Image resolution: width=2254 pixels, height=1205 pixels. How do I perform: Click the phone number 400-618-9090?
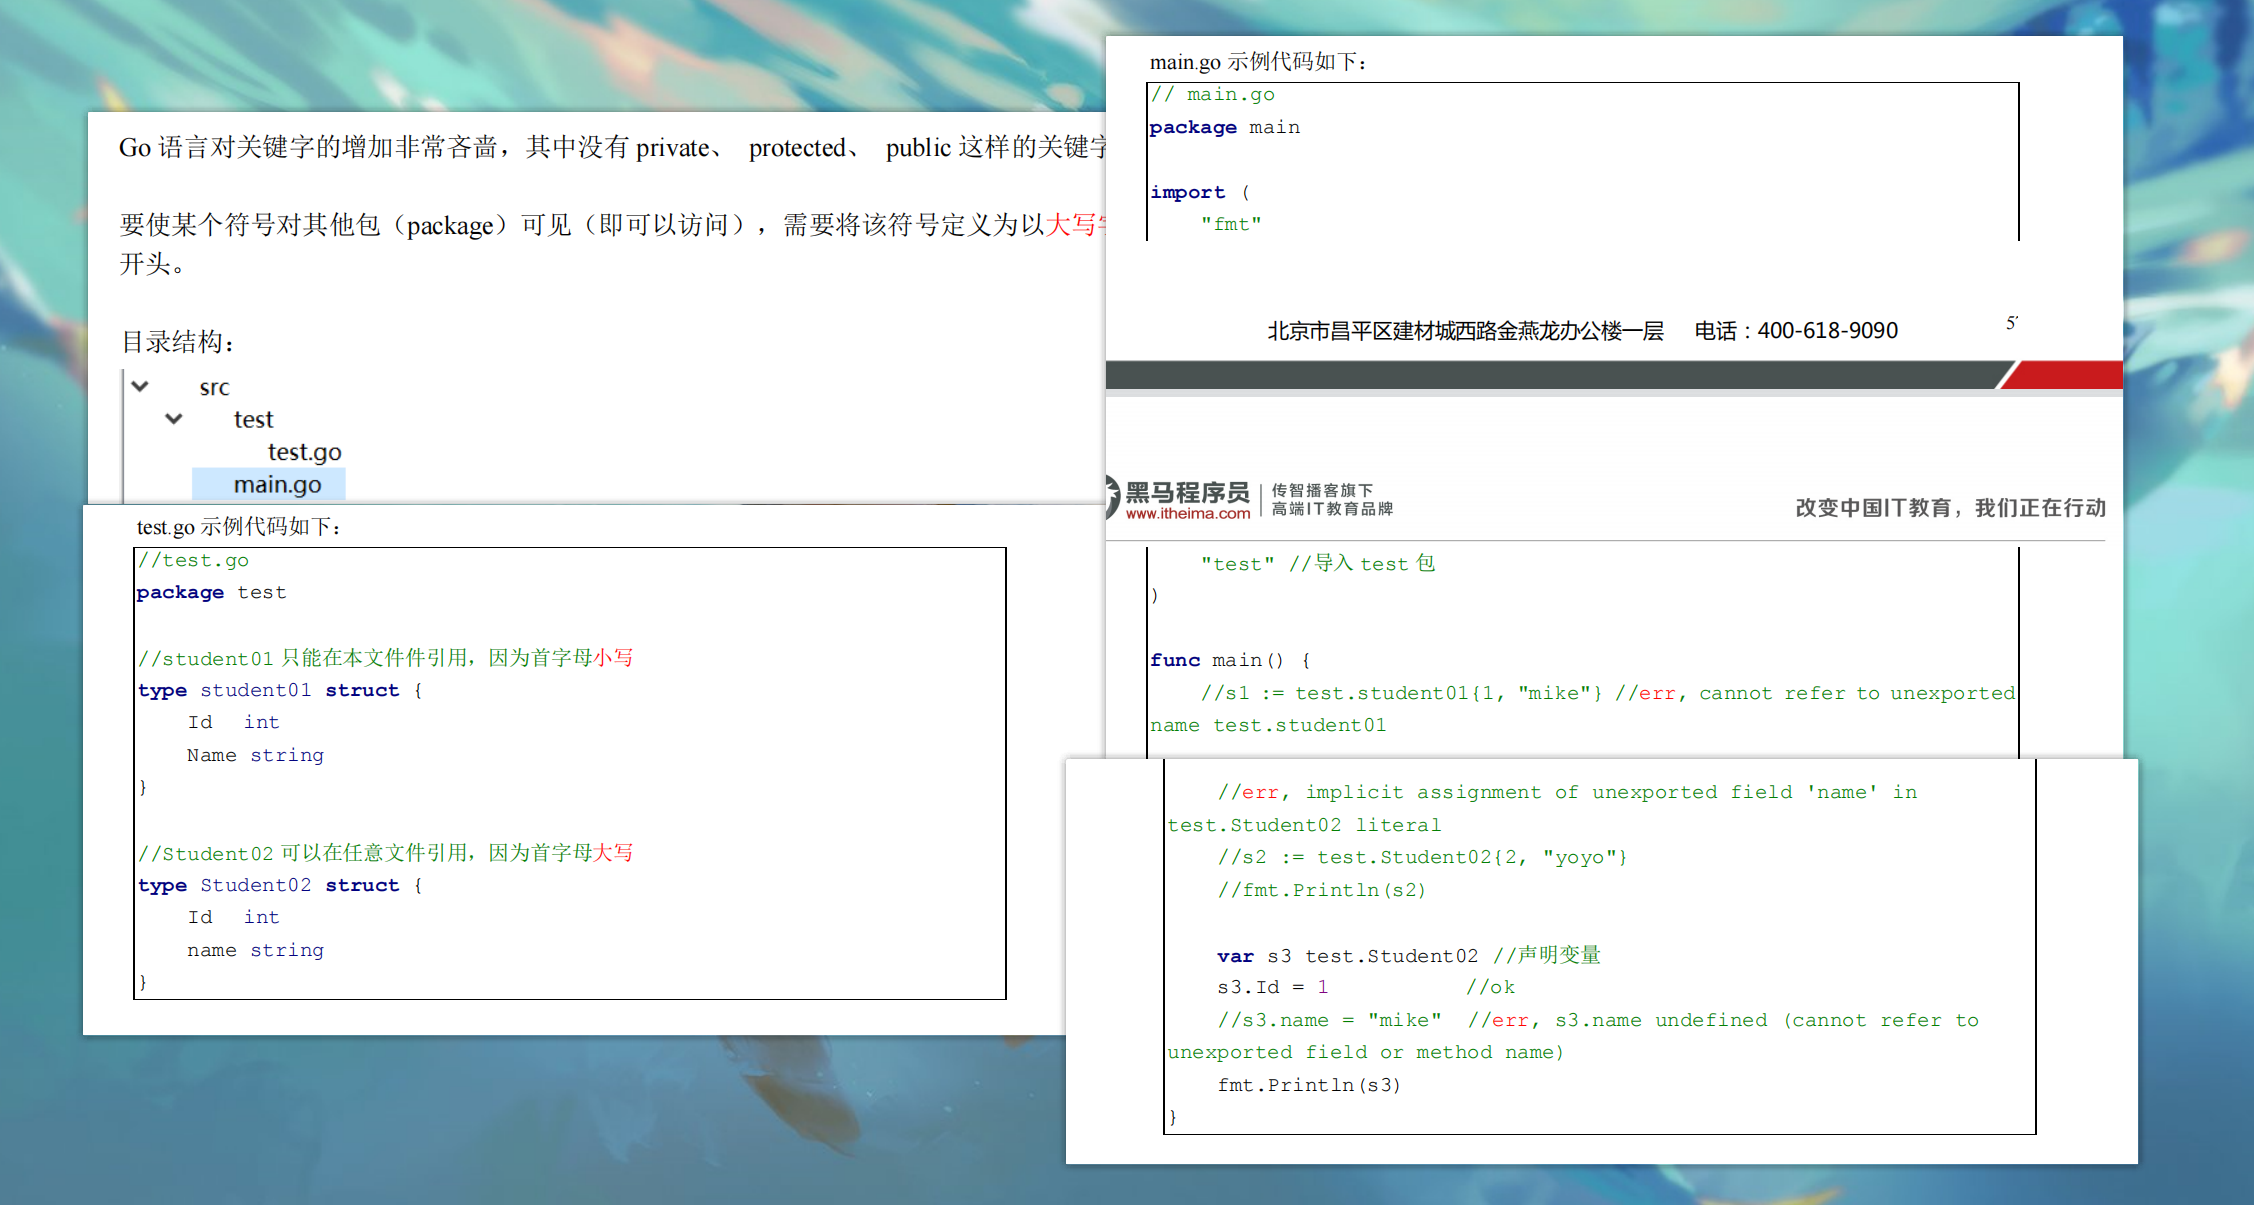[1827, 331]
